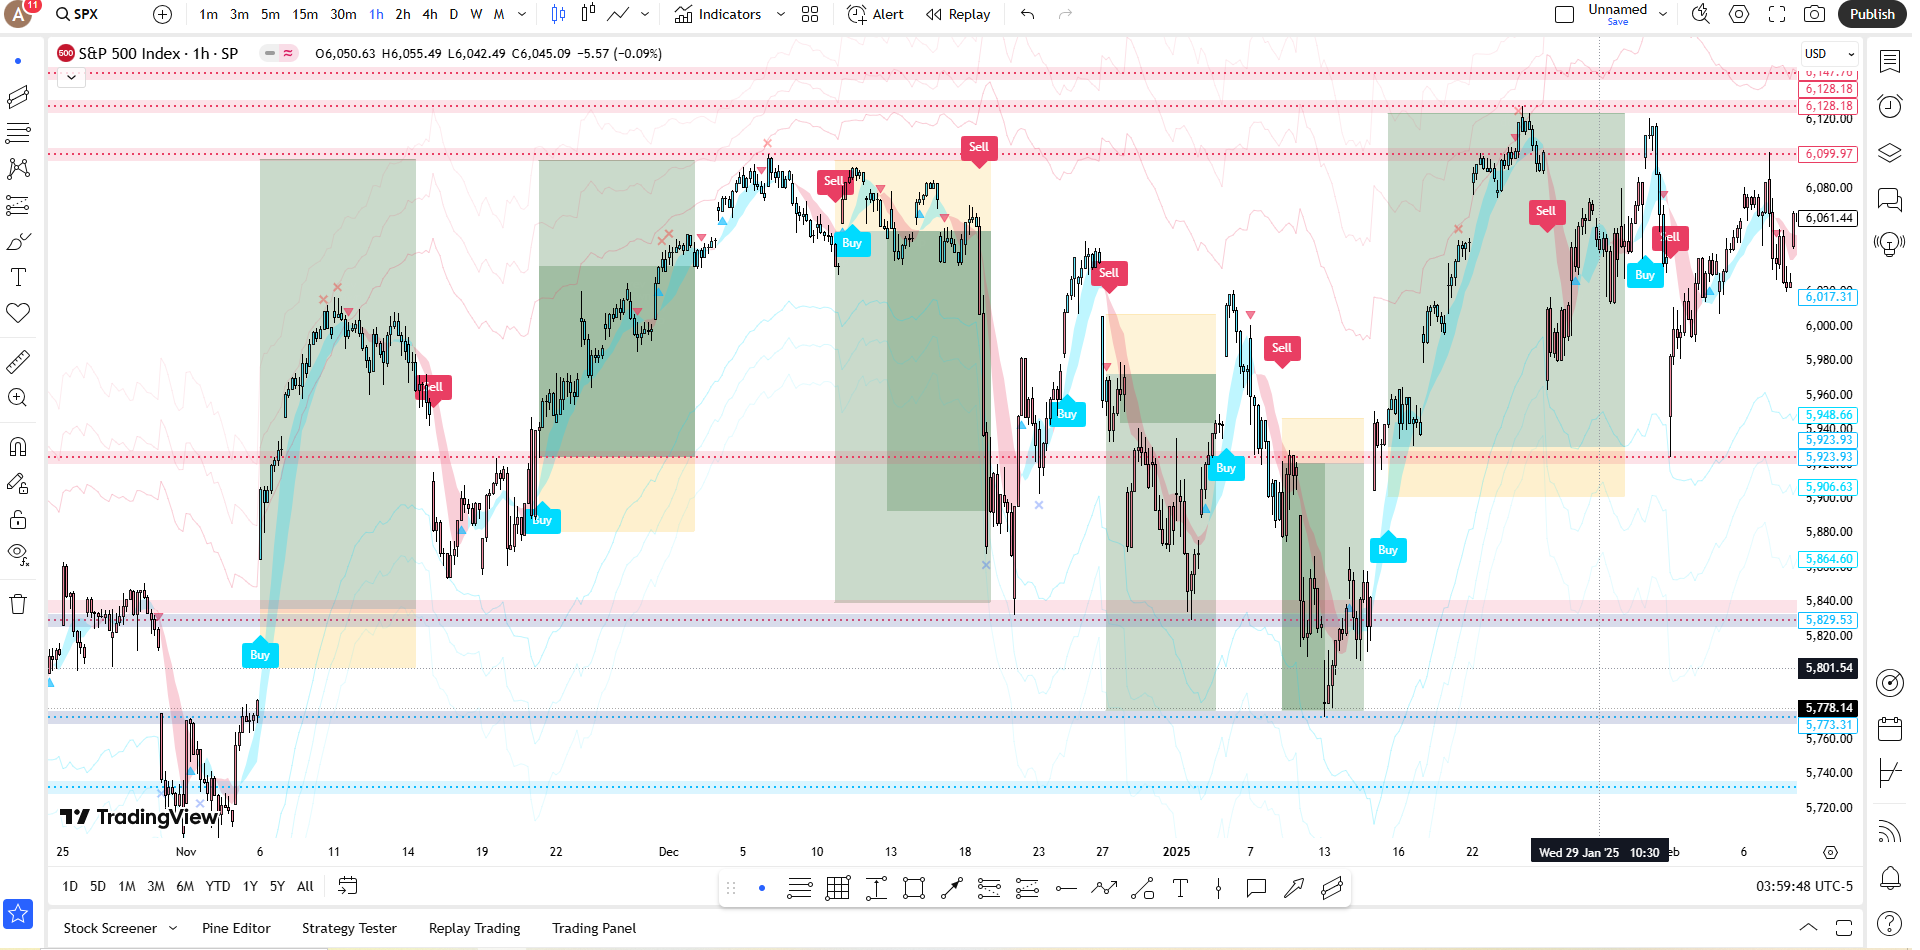Select the rectangle tool in floating toolbar
Image resolution: width=1920 pixels, height=950 pixels.
pyautogui.click(x=914, y=888)
